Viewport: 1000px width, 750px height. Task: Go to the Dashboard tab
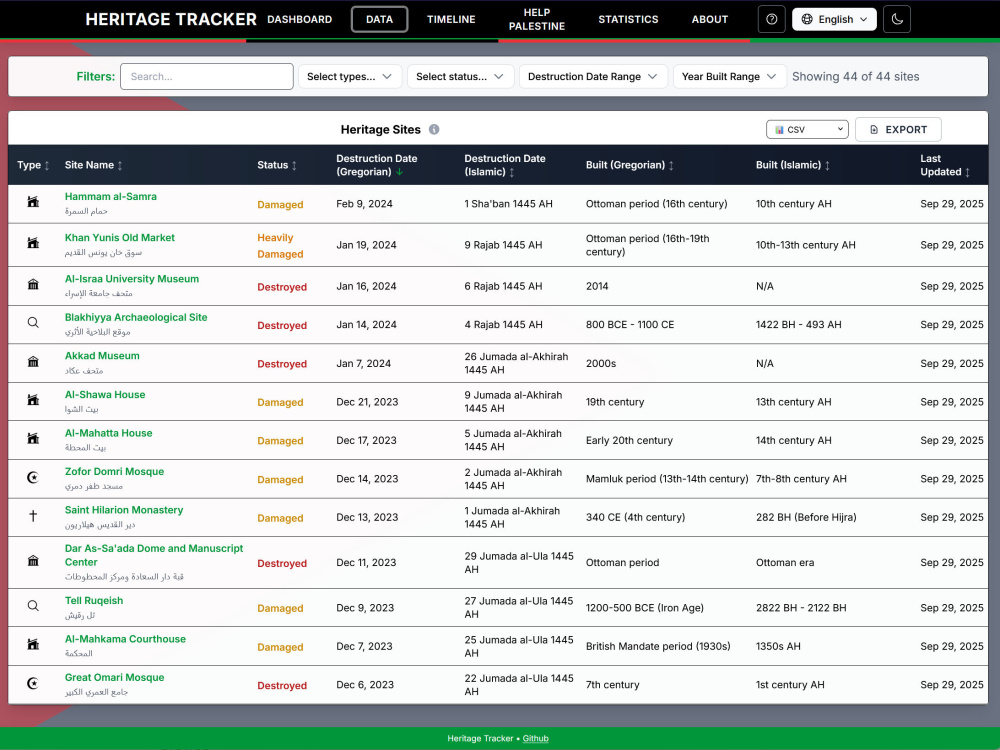300,19
